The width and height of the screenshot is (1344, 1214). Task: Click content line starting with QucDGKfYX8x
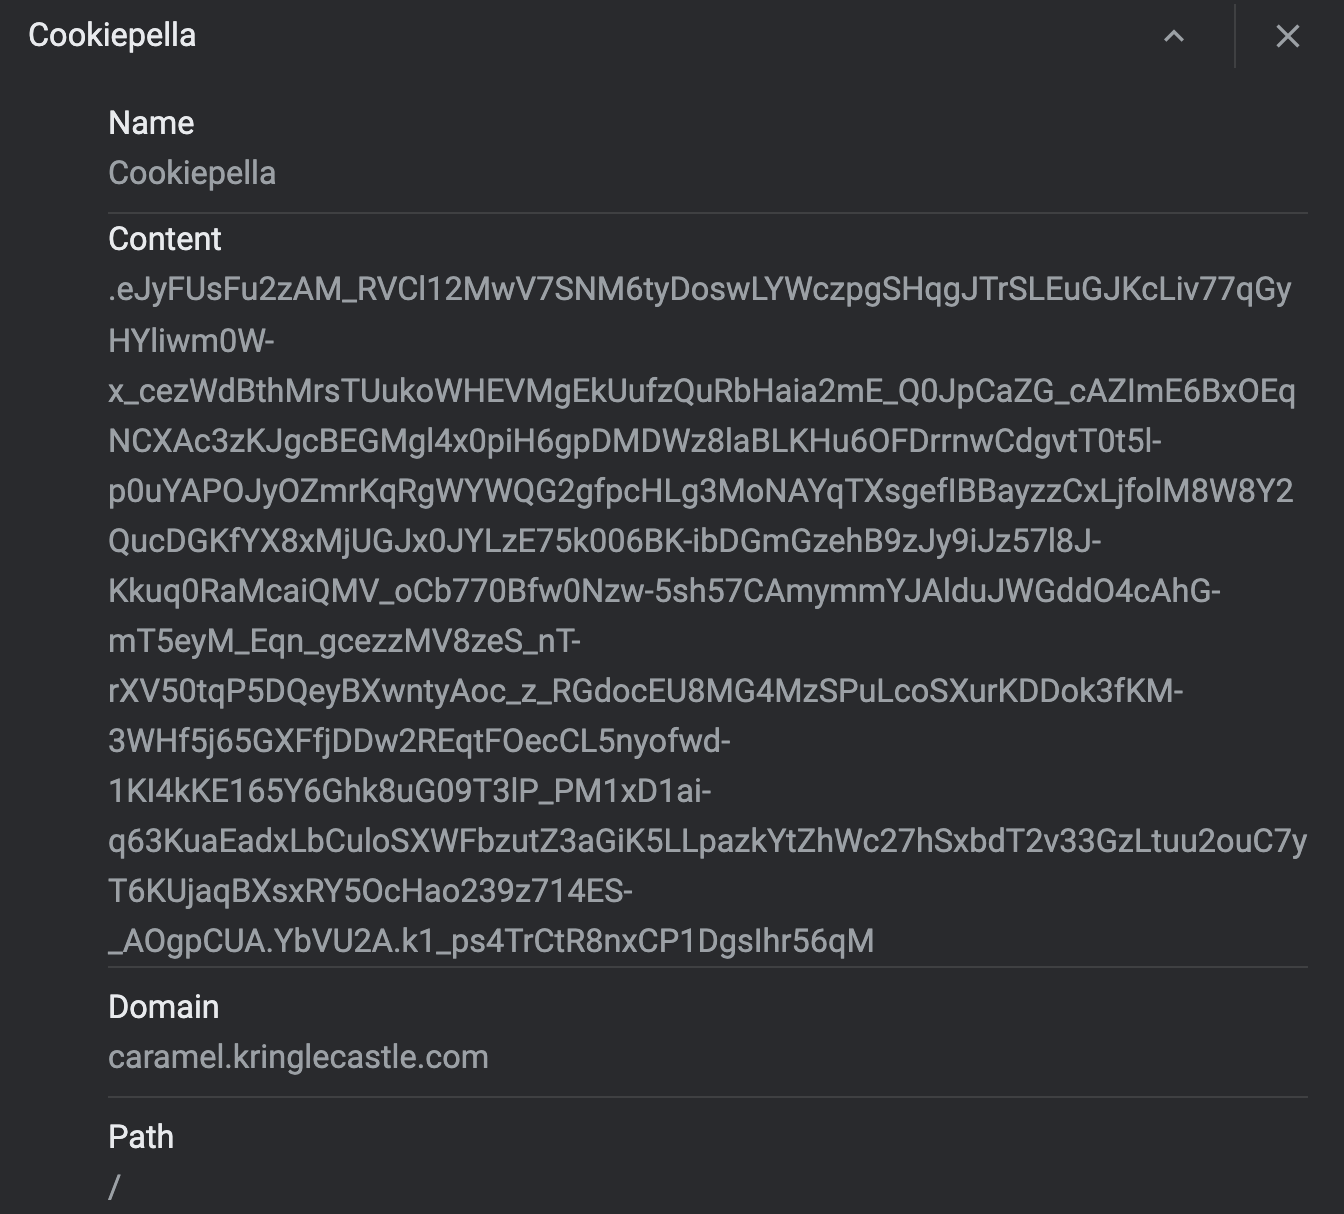coord(605,541)
